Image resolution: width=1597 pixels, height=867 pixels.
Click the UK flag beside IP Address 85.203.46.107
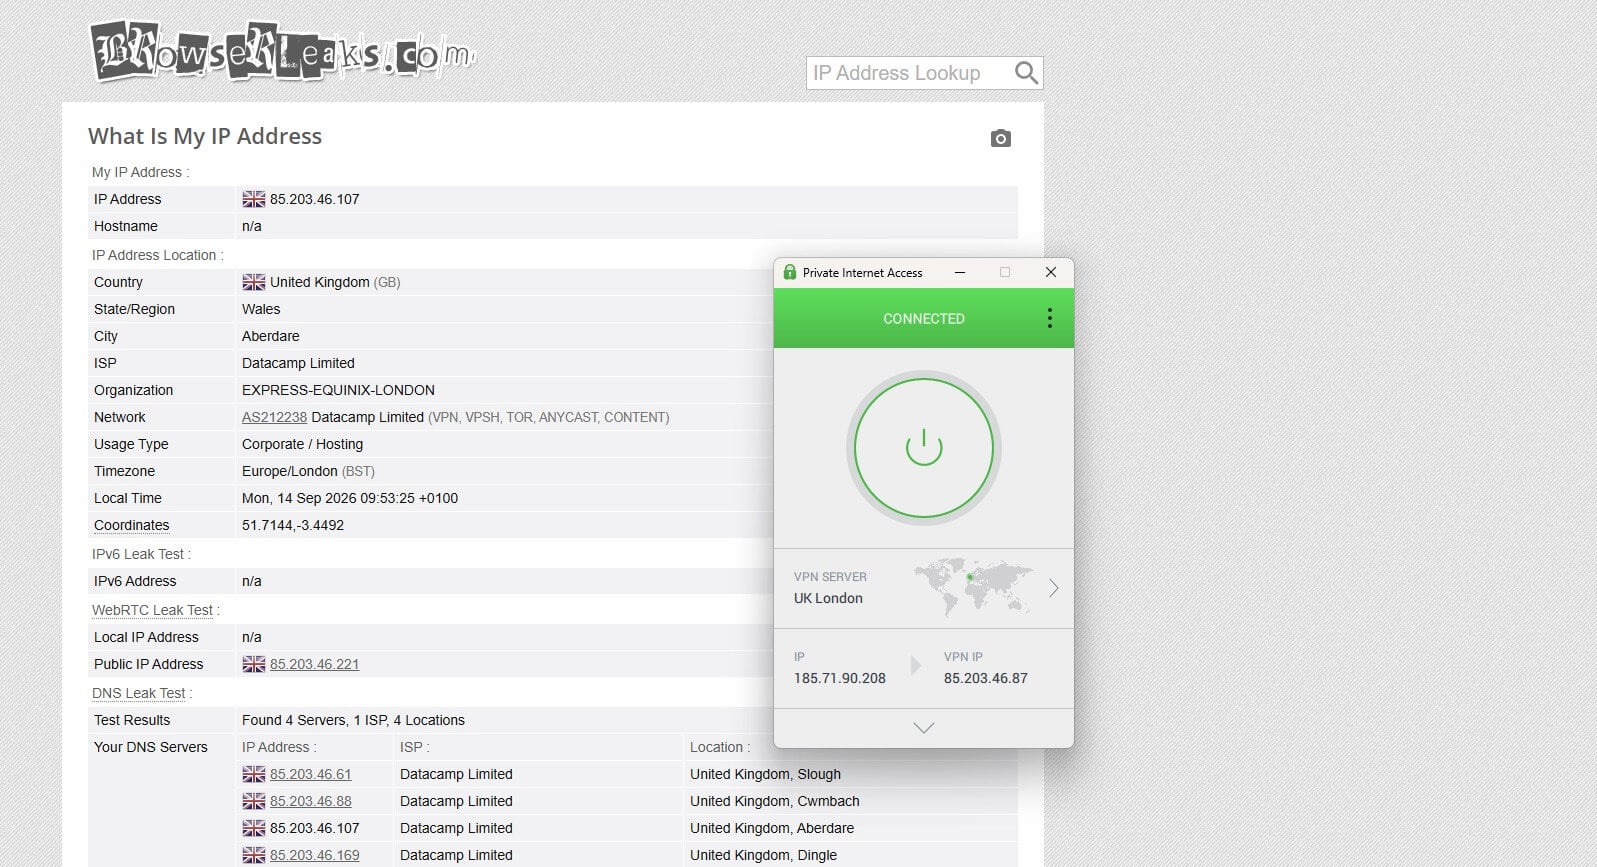[254, 199]
